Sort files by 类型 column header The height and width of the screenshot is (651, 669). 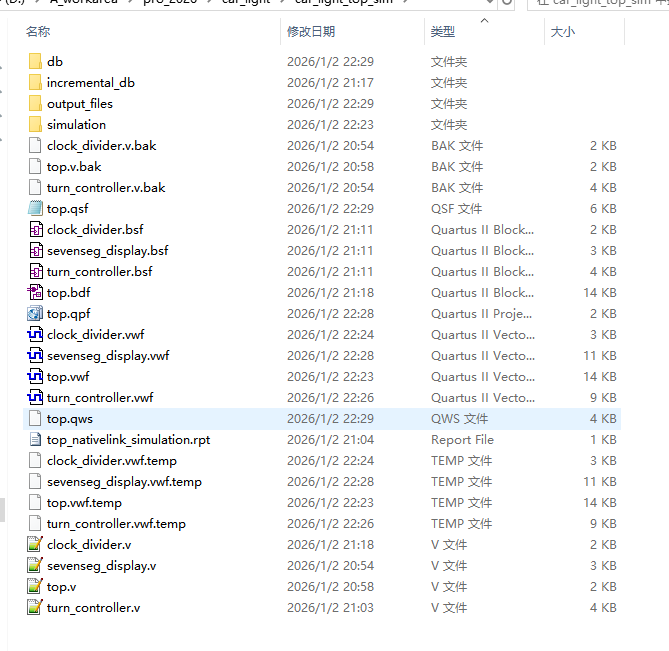tap(442, 32)
